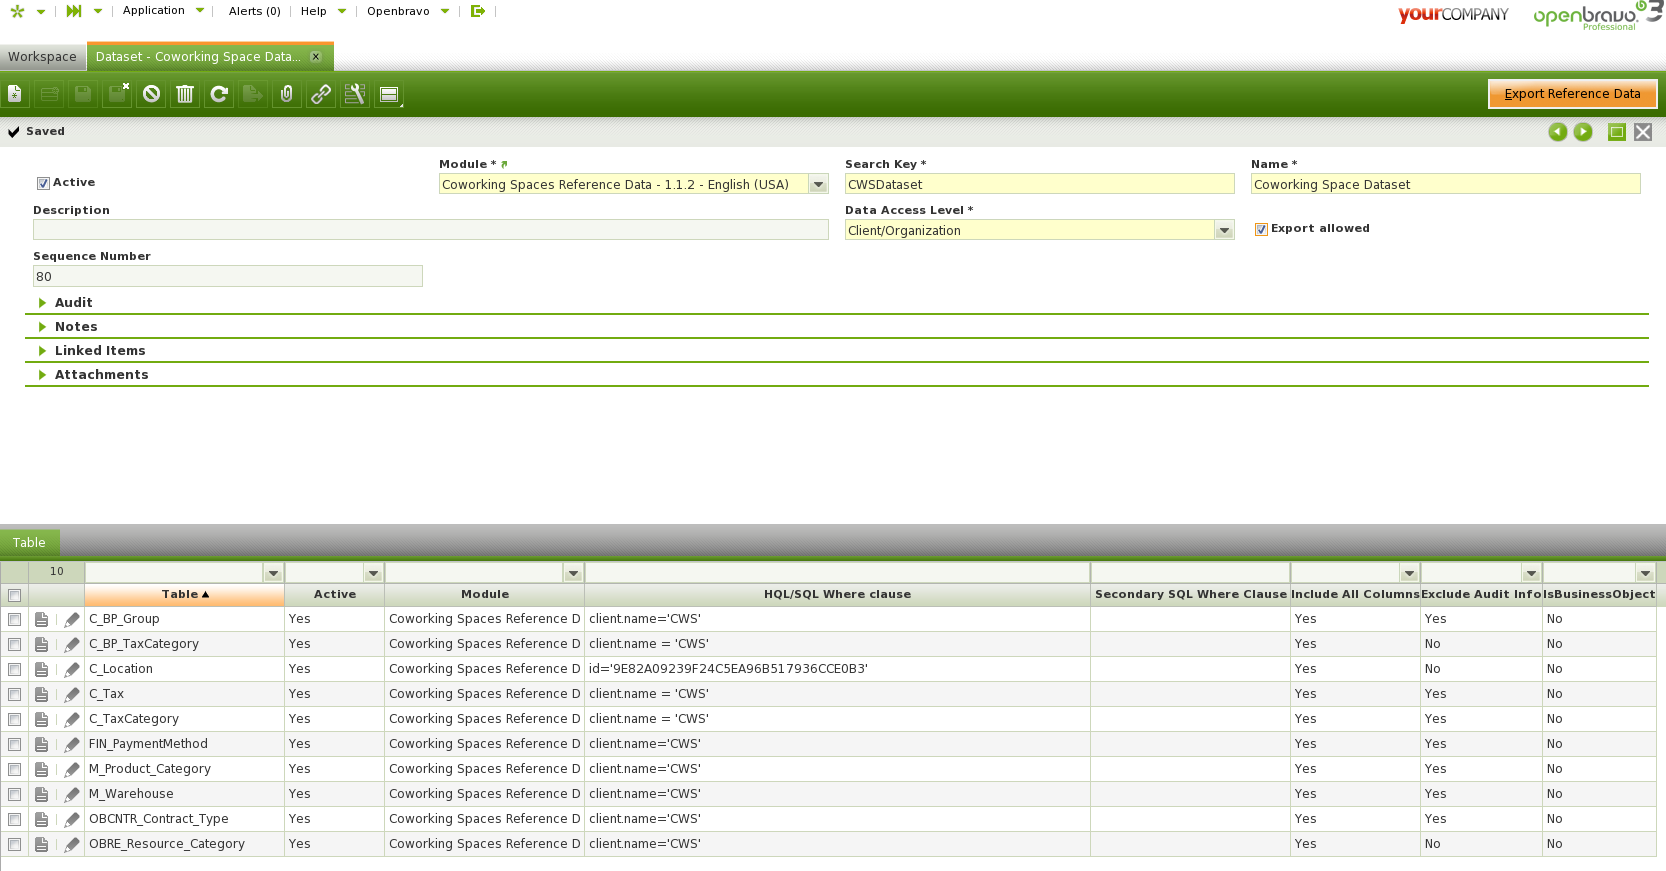
Task: Click the chain link toolbar icon
Action: [321, 94]
